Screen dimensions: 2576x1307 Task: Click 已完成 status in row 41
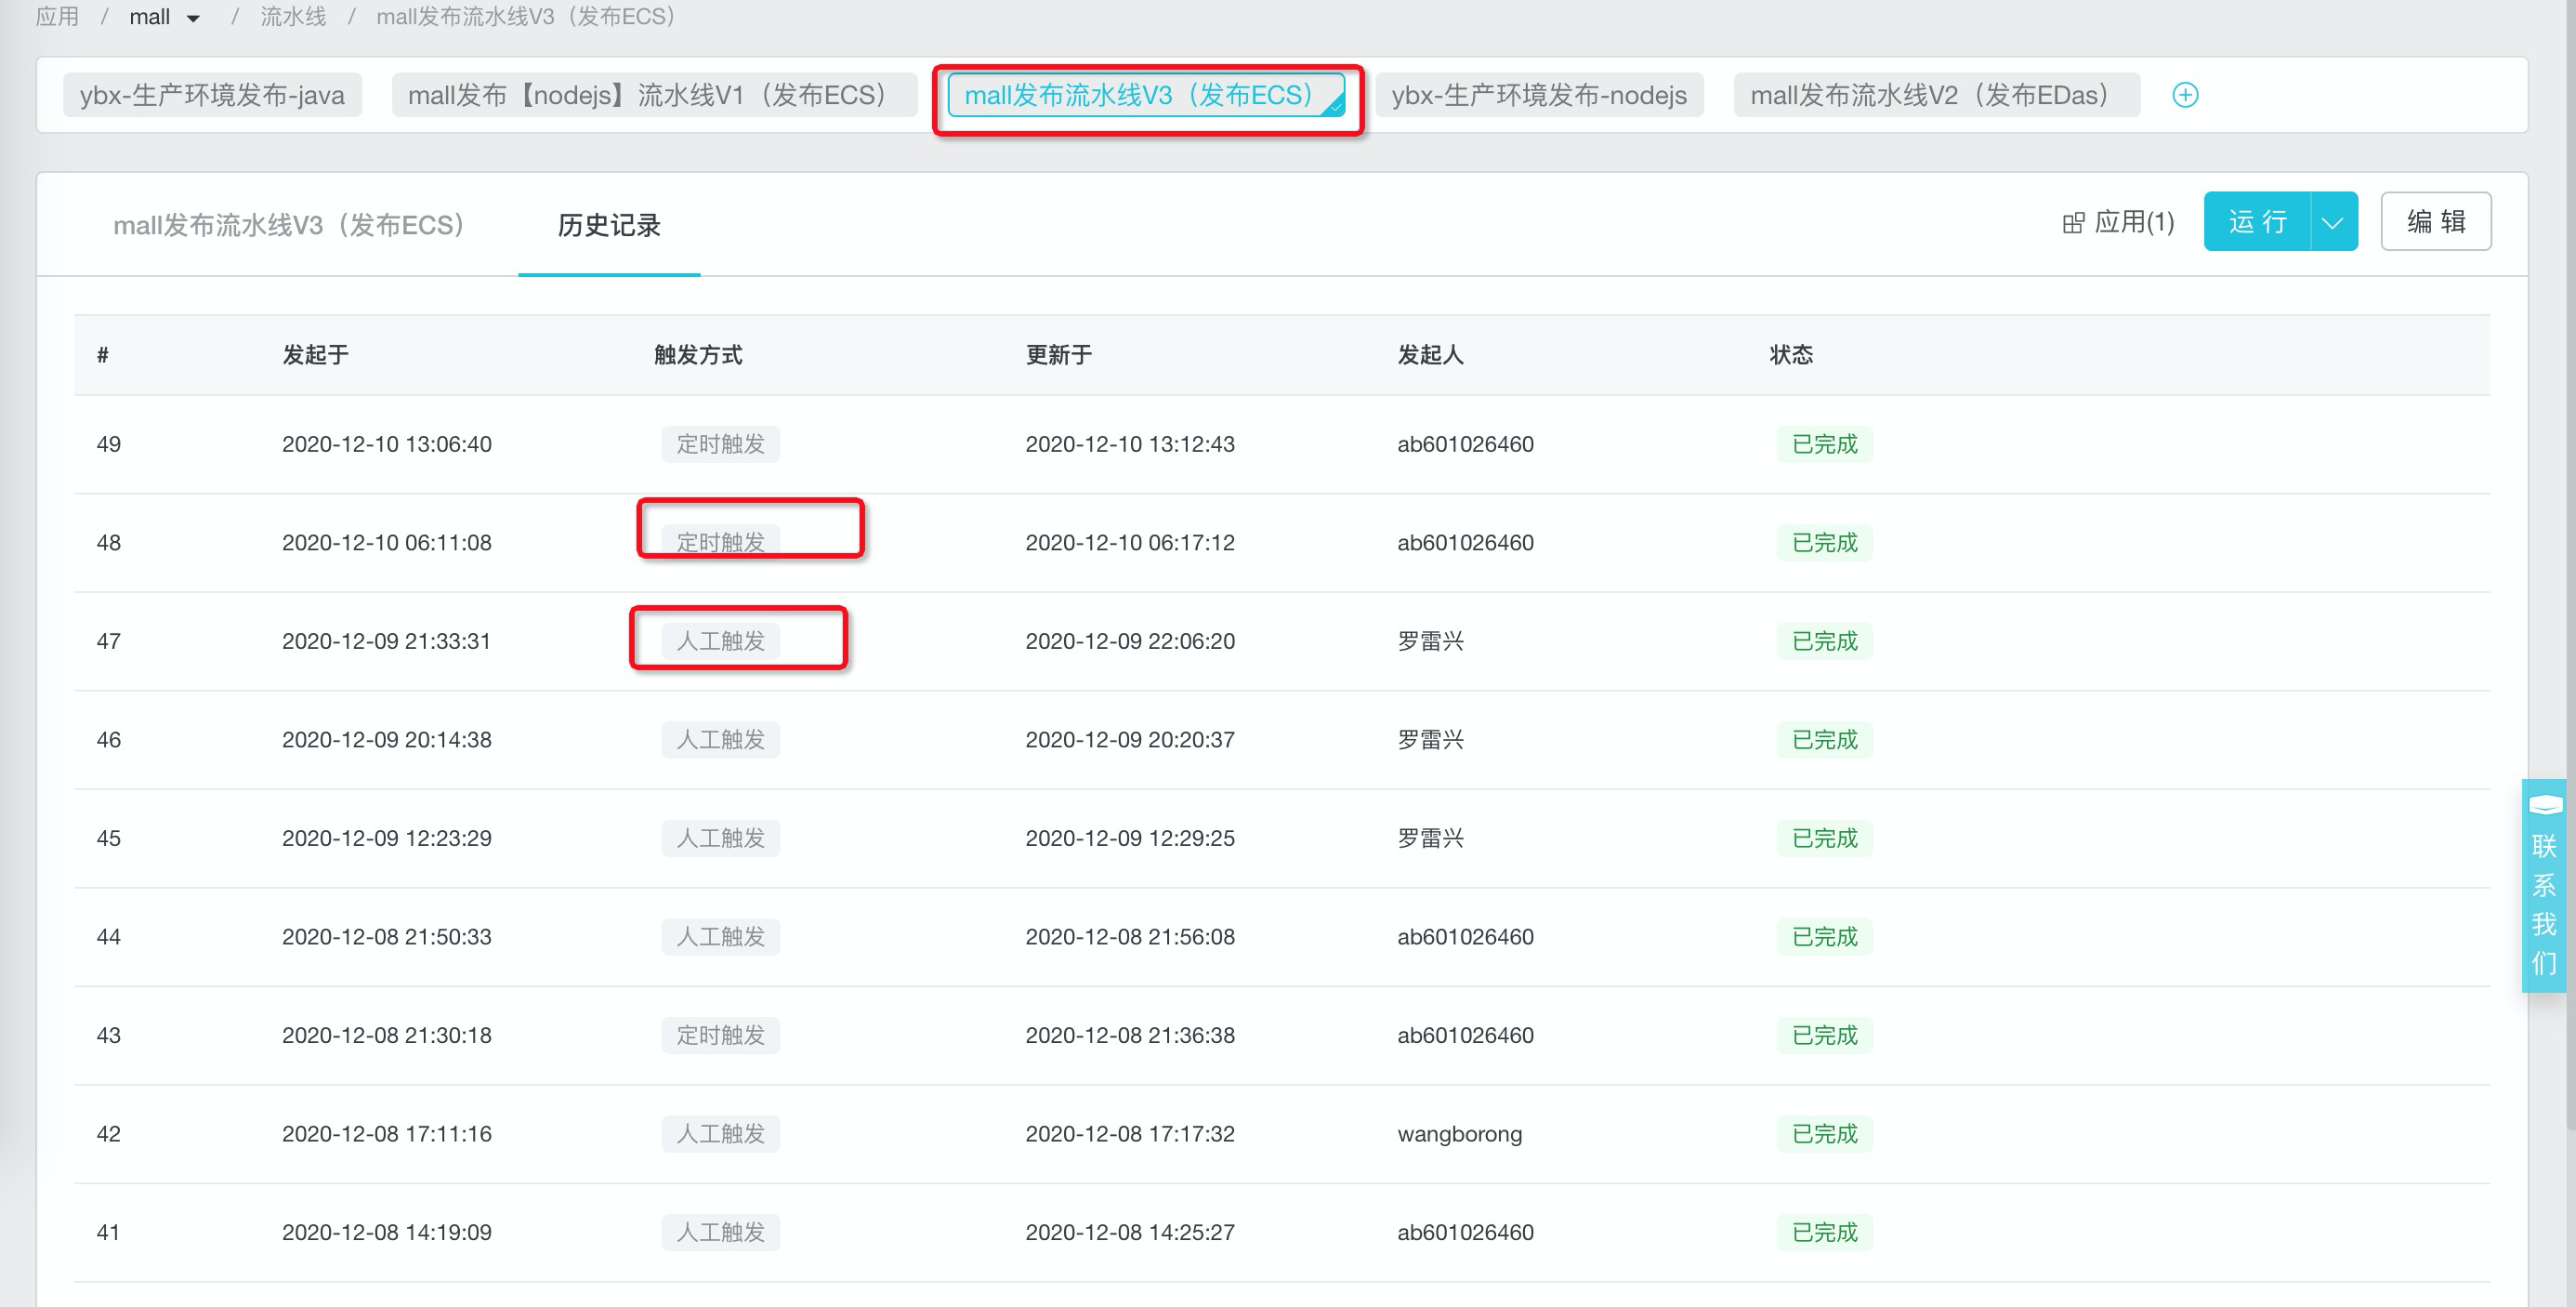click(1824, 1232)
